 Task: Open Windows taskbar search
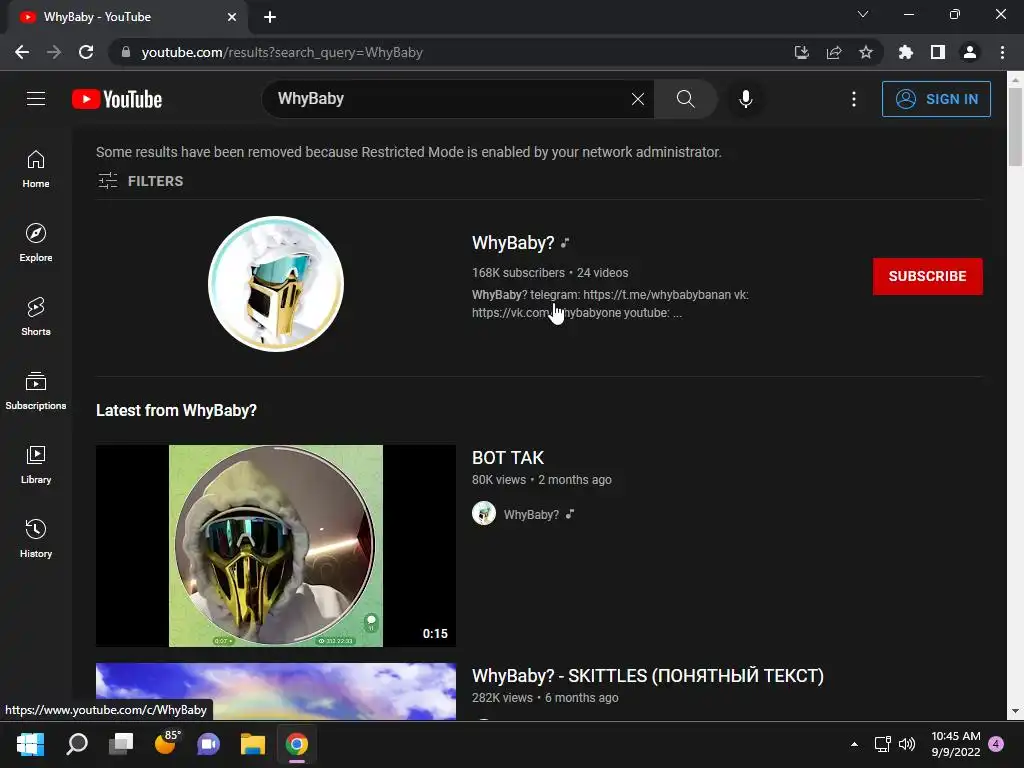pyautogui.click(x=76, y=744)
